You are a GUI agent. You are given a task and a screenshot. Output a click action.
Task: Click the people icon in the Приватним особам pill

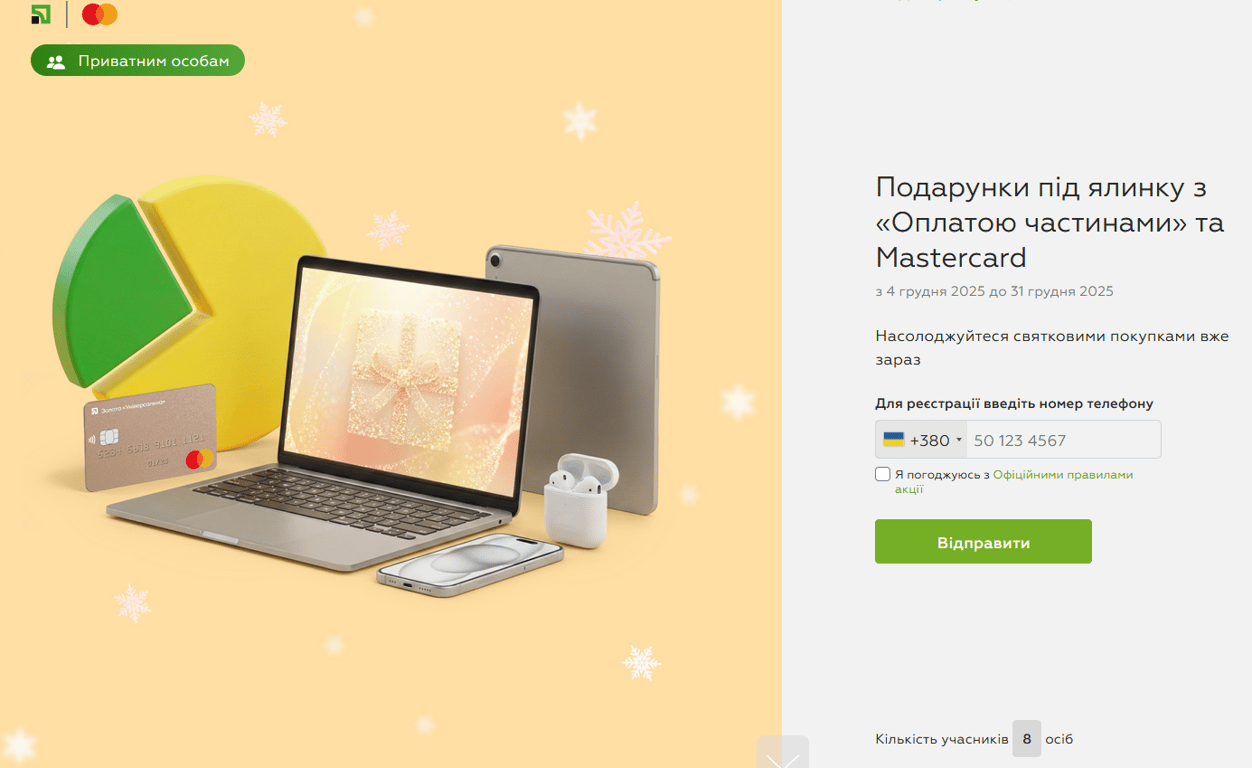[x=56, y=61]
